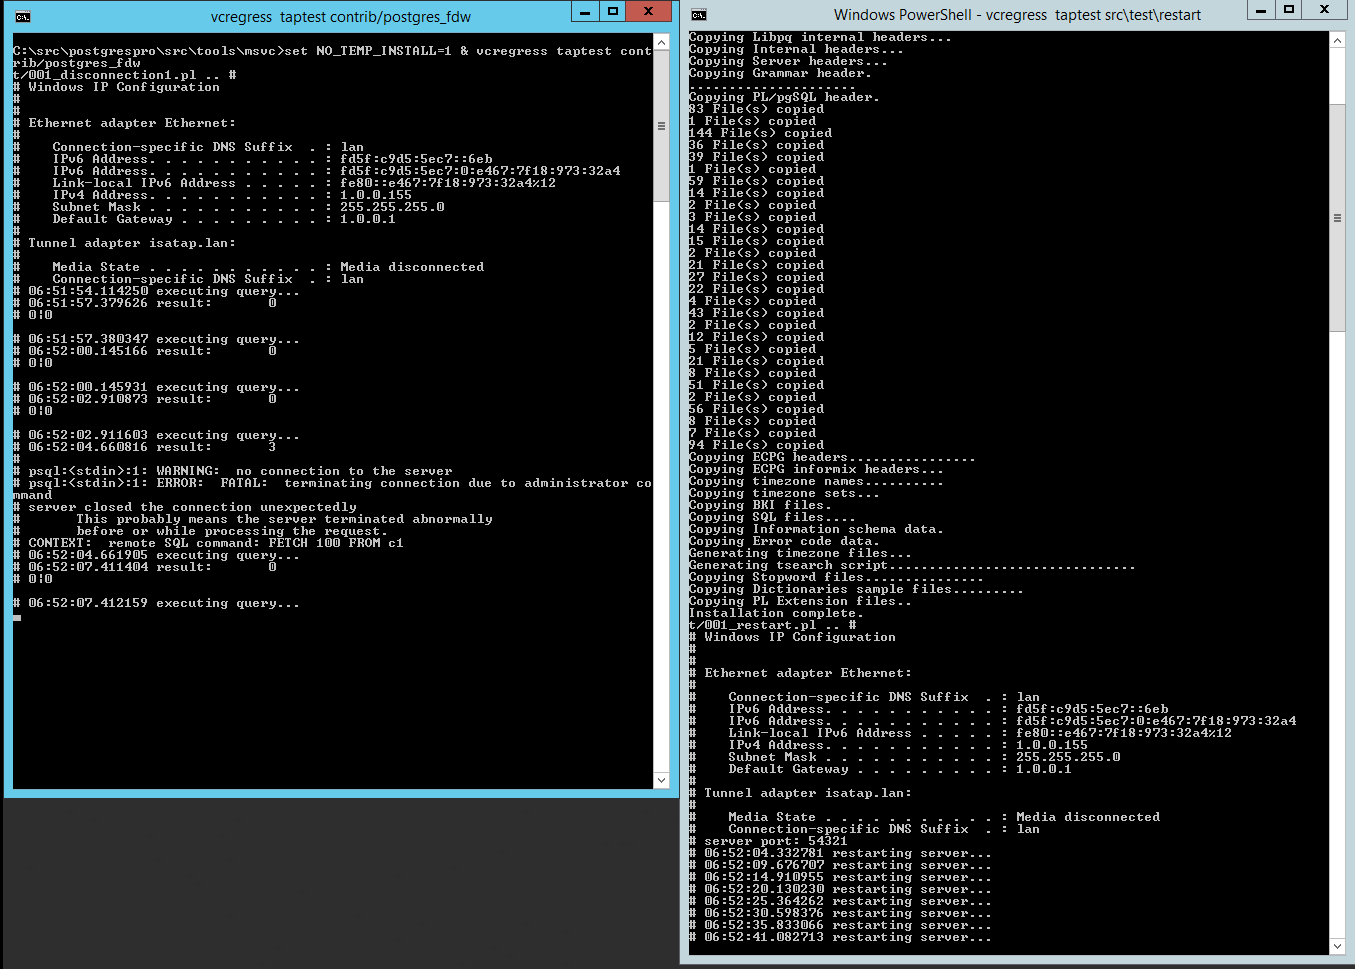Click the PowerShell window scrollbar thumb
Screen dimensions: 1355x969
(1338, 218)
